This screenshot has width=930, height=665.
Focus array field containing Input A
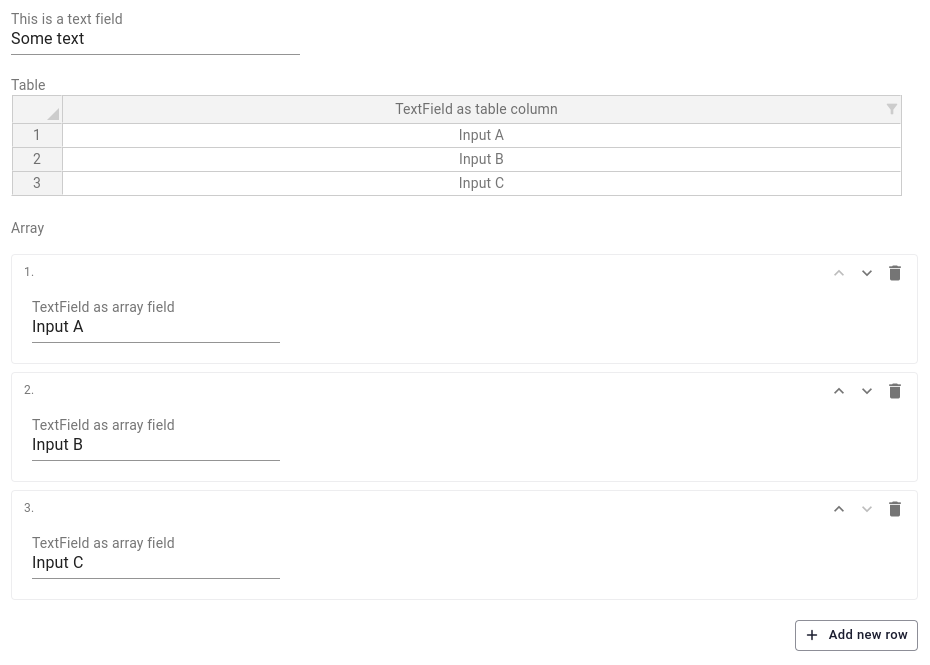(155, 327)
